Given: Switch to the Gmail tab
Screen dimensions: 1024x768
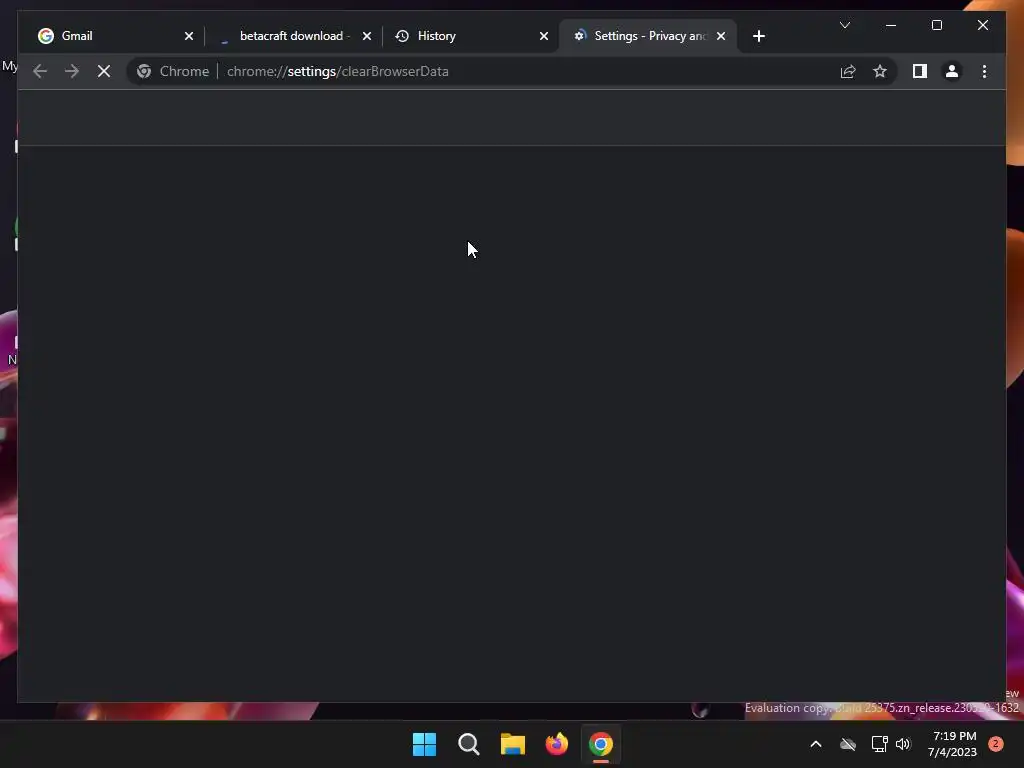Looking at the screenshot, I should [116, 36].
